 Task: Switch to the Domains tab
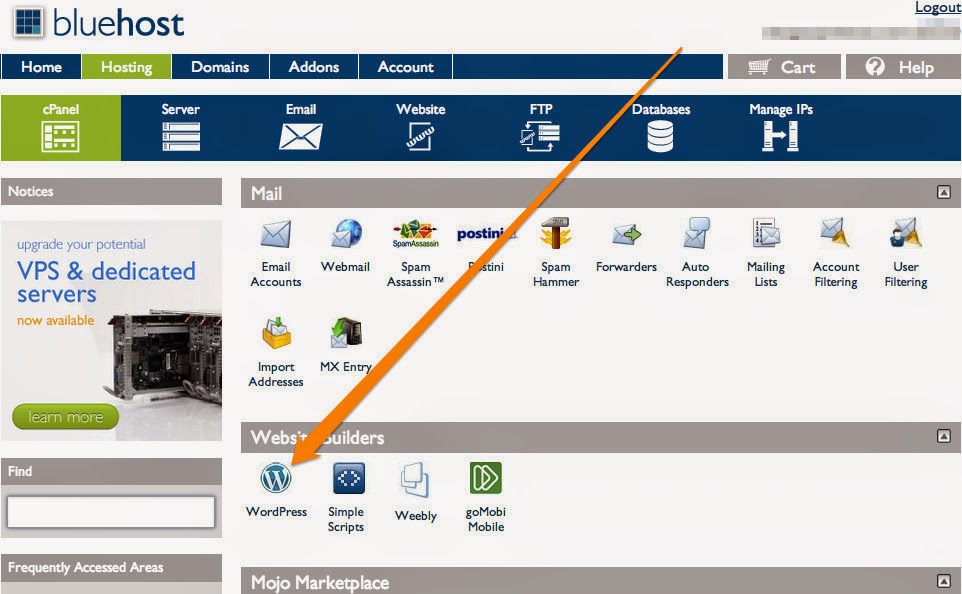pyautogui.click(x=220, y=66)
